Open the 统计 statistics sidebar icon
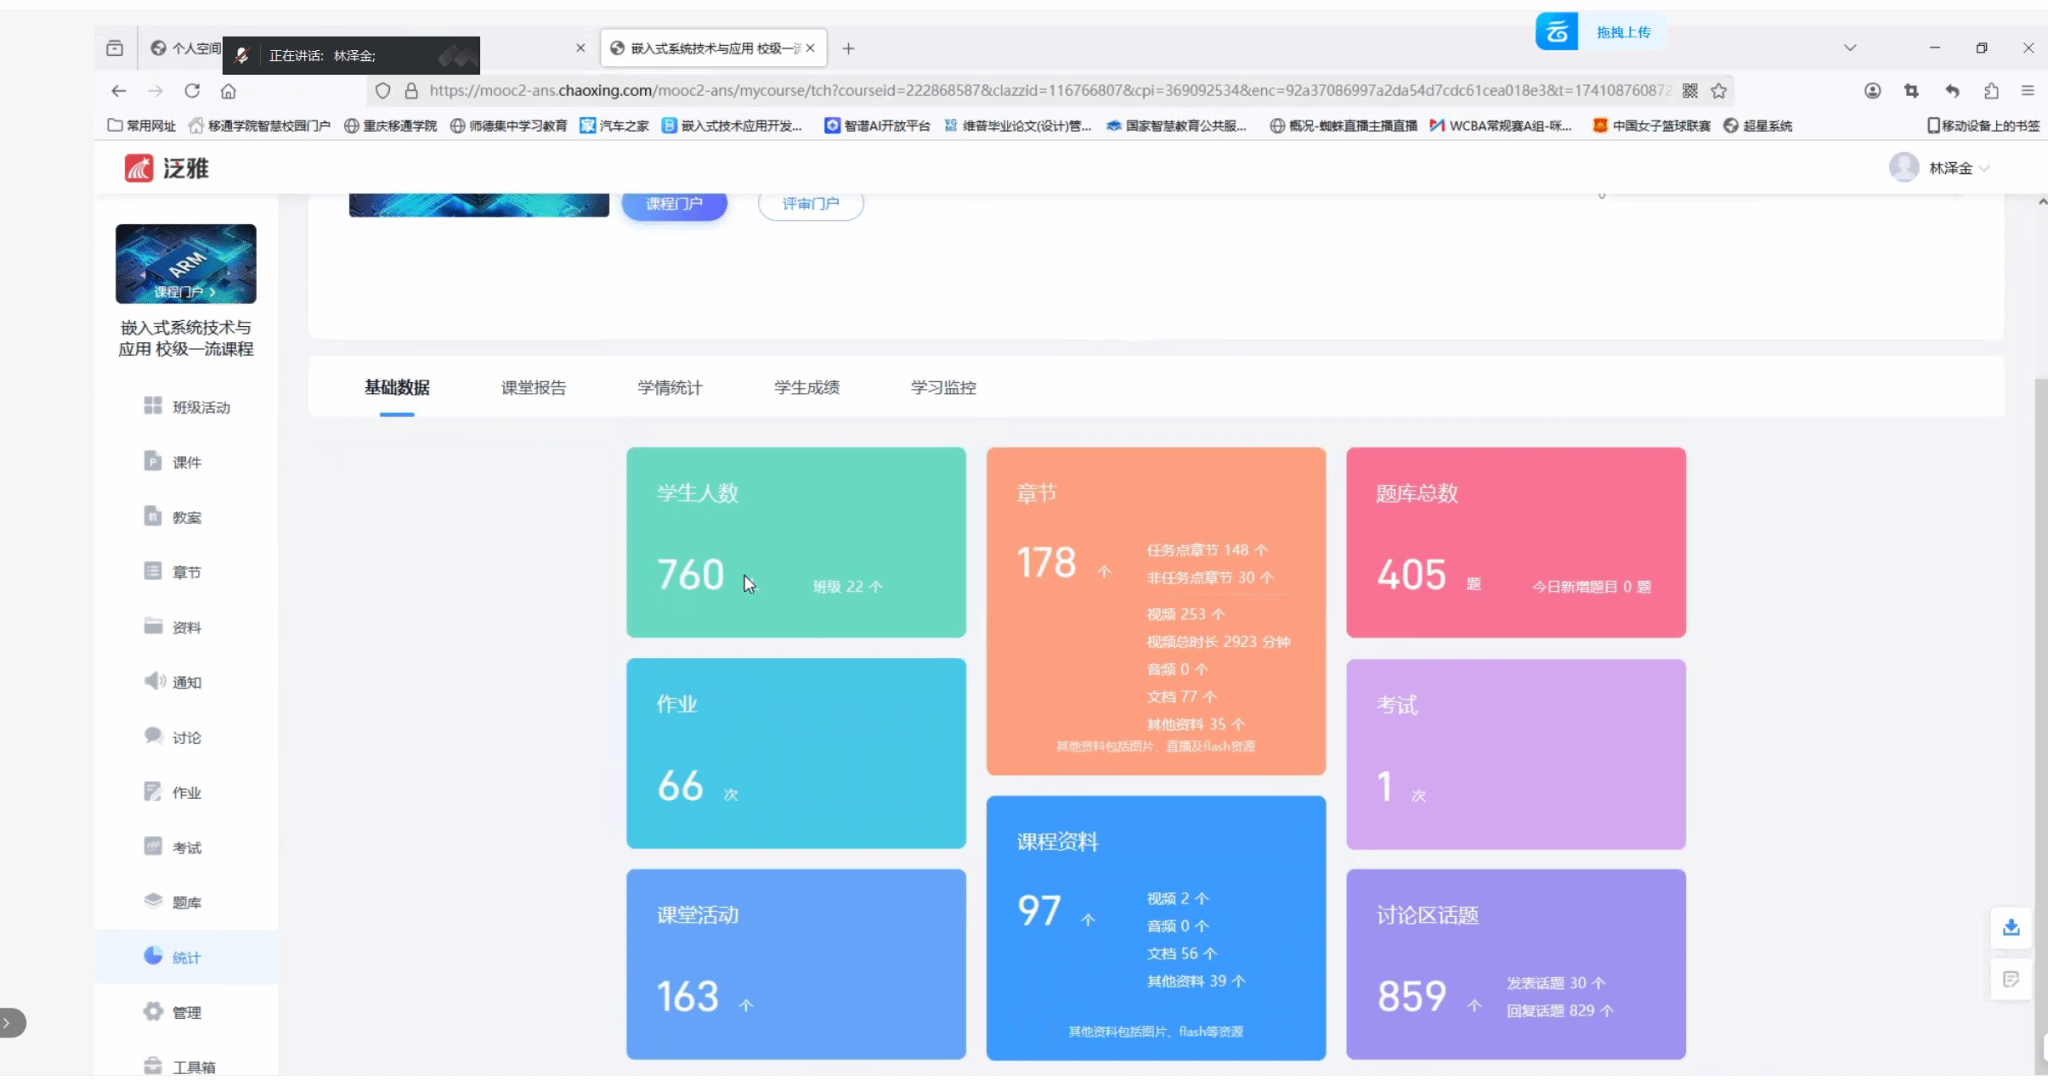This screenshot has width=2048, height=1080. coord(153,956)
